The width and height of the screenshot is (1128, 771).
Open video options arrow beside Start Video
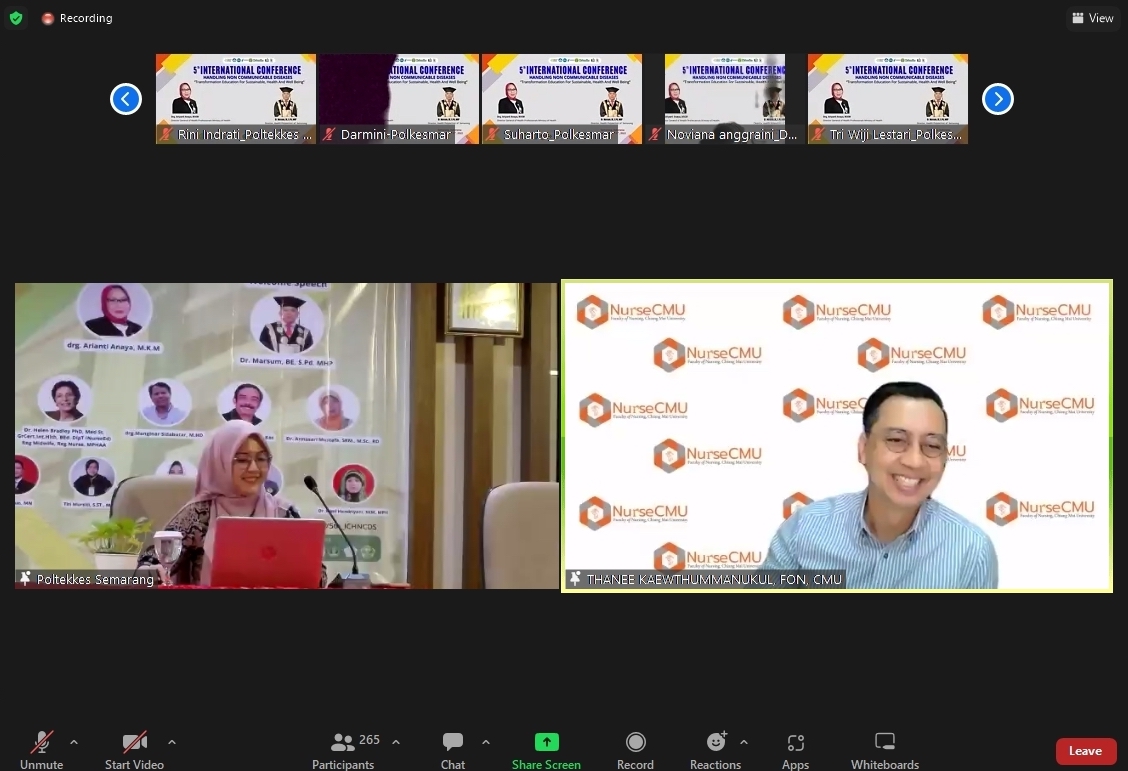(x=171, y=742)
